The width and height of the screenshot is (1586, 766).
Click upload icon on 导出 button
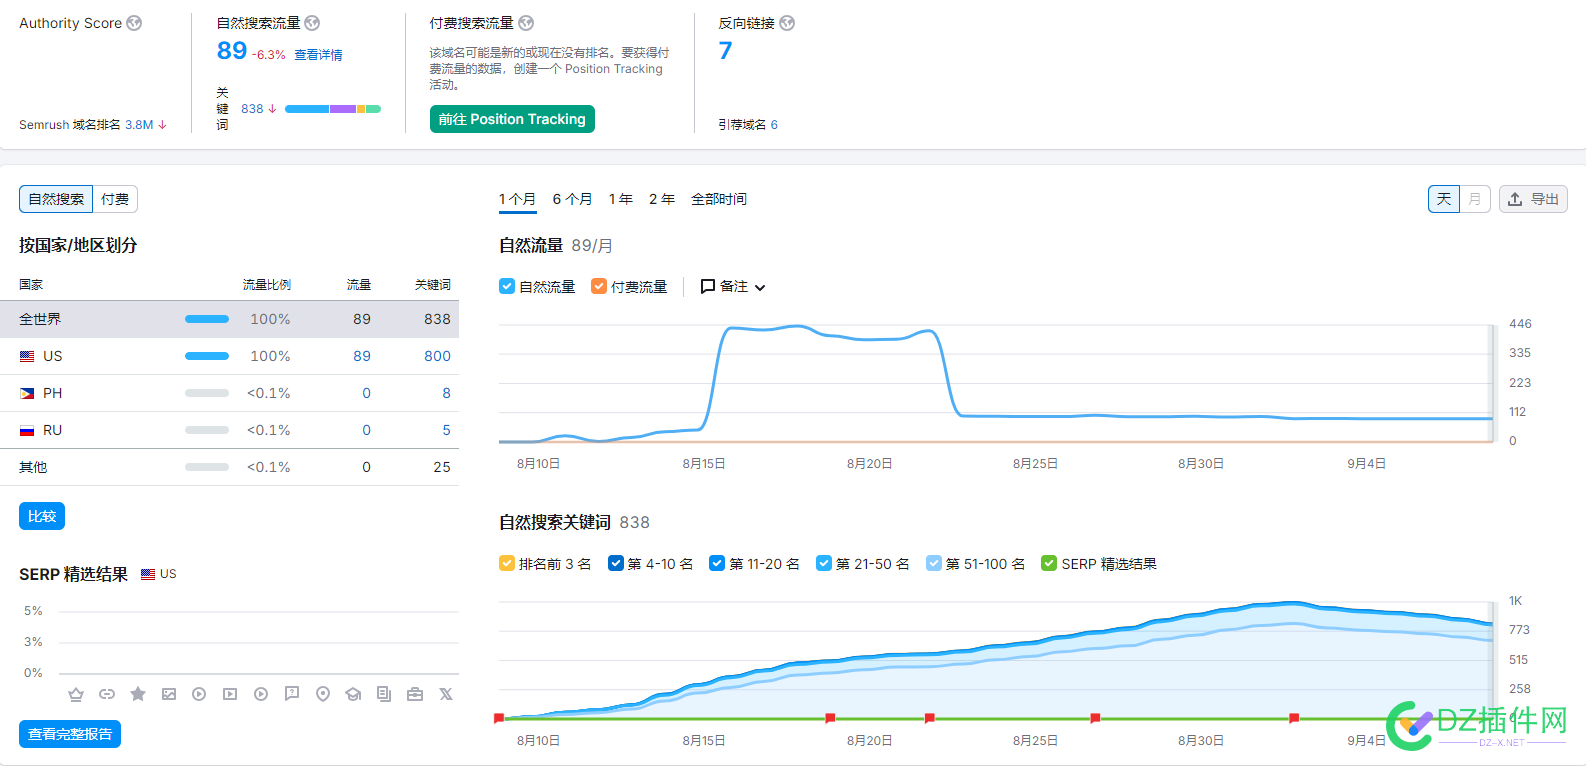coord(1515,199)
